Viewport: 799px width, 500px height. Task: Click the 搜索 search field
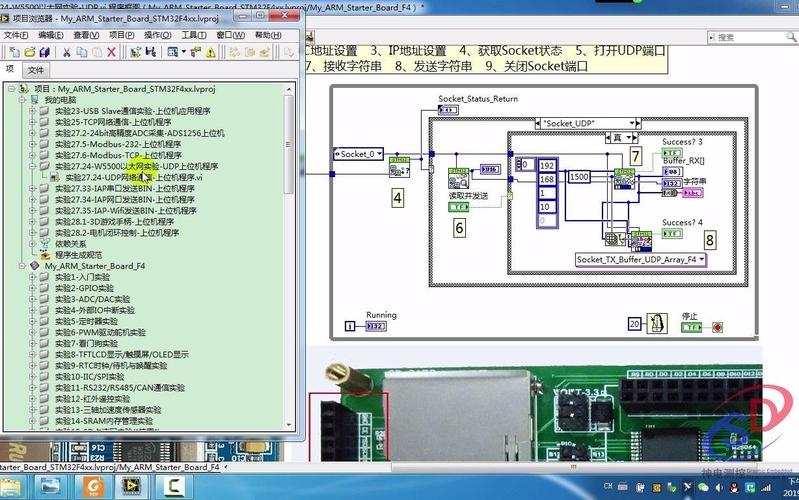pos(753,37)
